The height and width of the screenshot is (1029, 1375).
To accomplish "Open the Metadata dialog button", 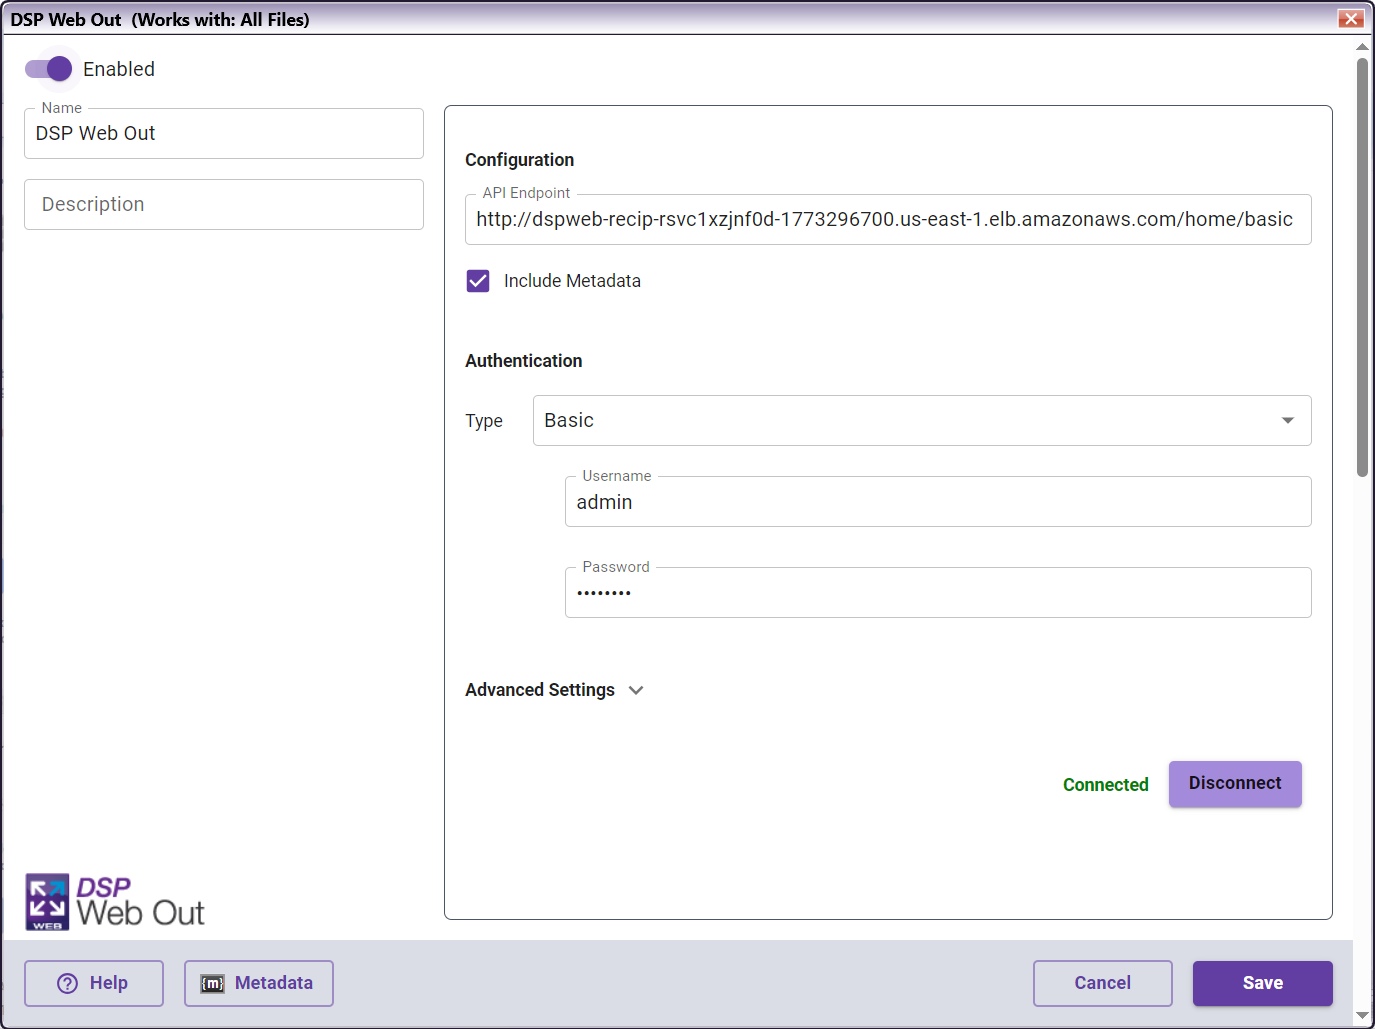I will pos(259,983).
